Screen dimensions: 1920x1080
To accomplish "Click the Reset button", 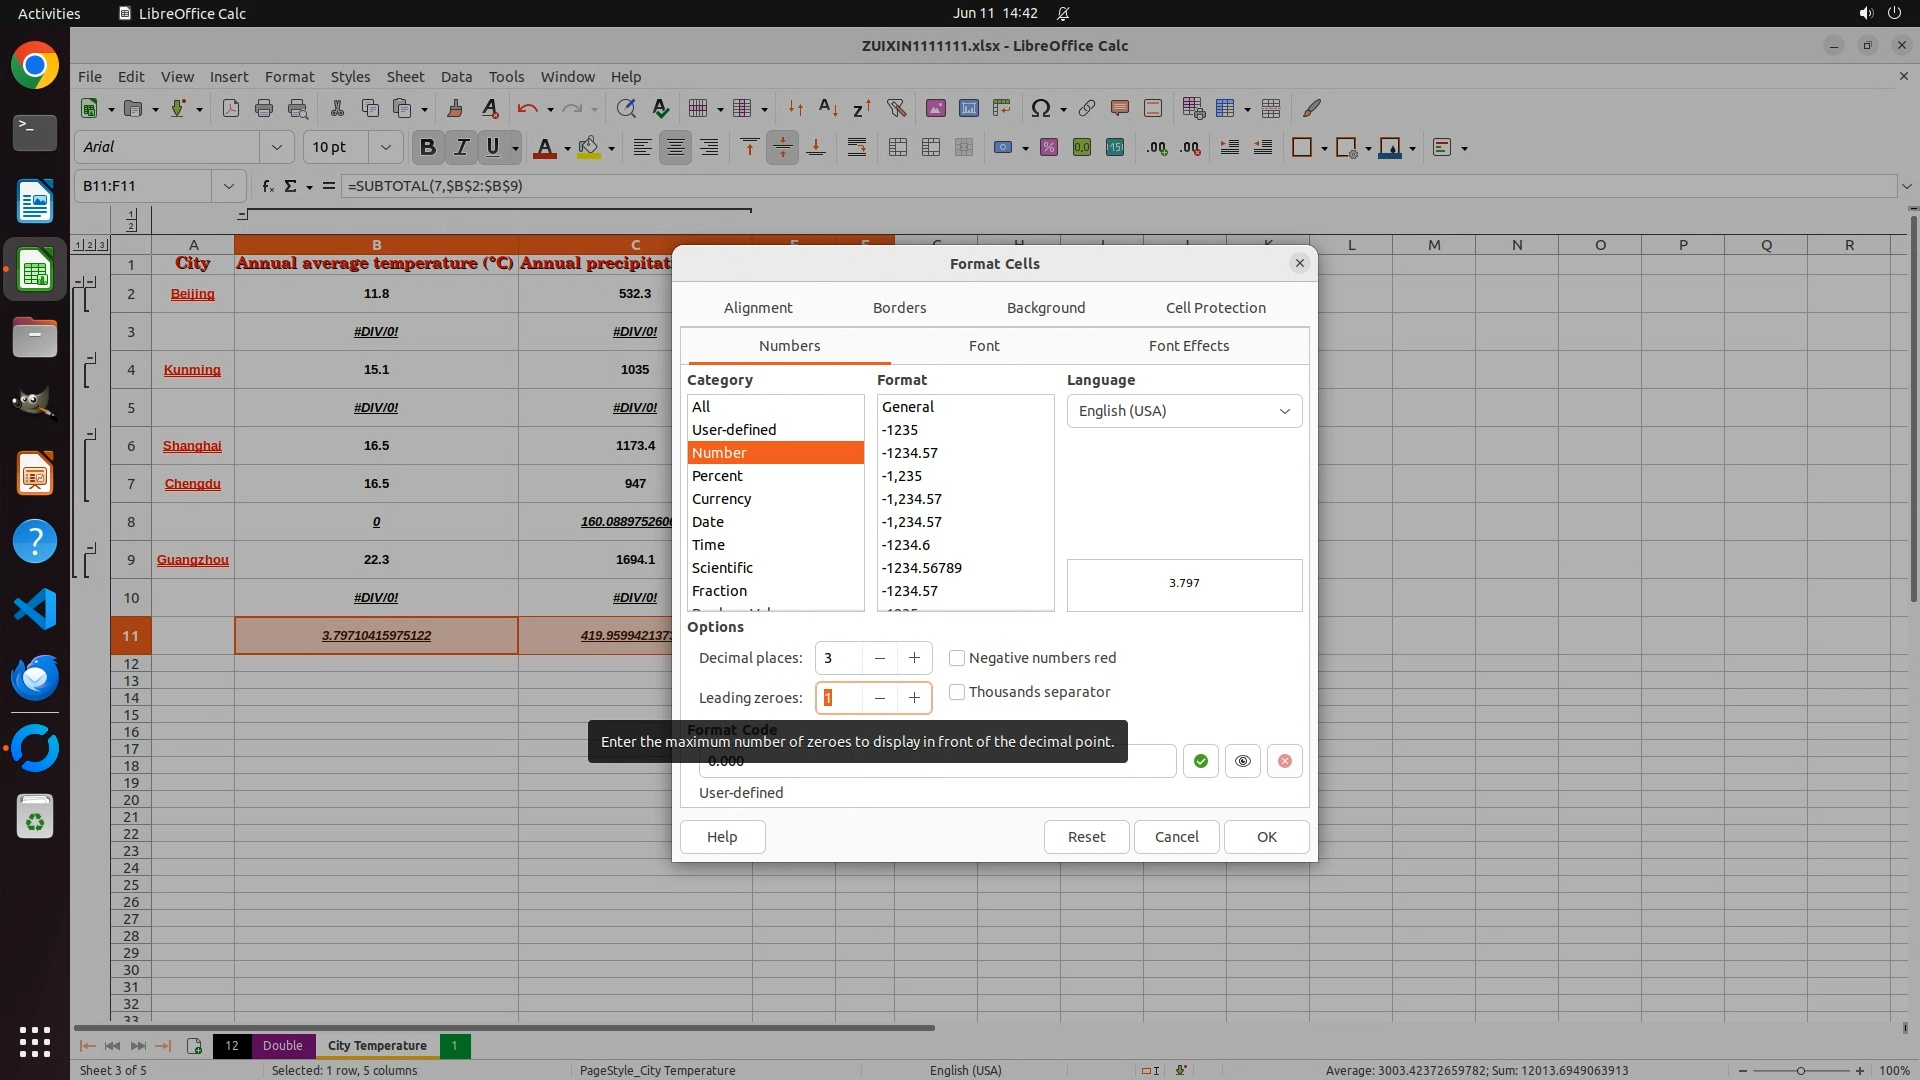I will [x=1085, y=837].
